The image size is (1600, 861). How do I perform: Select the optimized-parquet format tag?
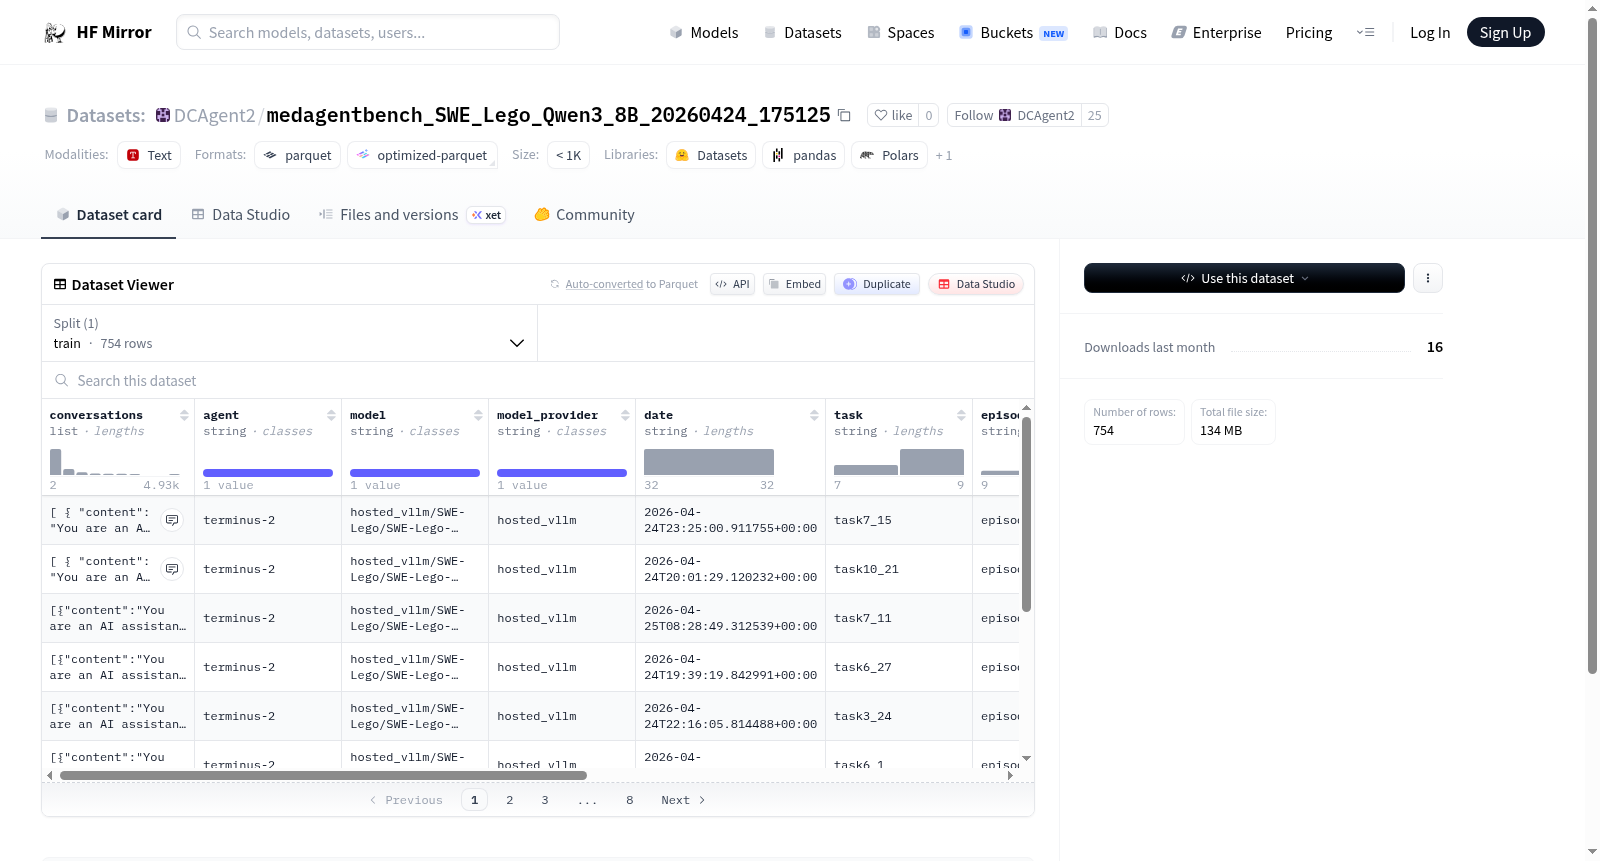pyautogui.click(x=422, y=155)
